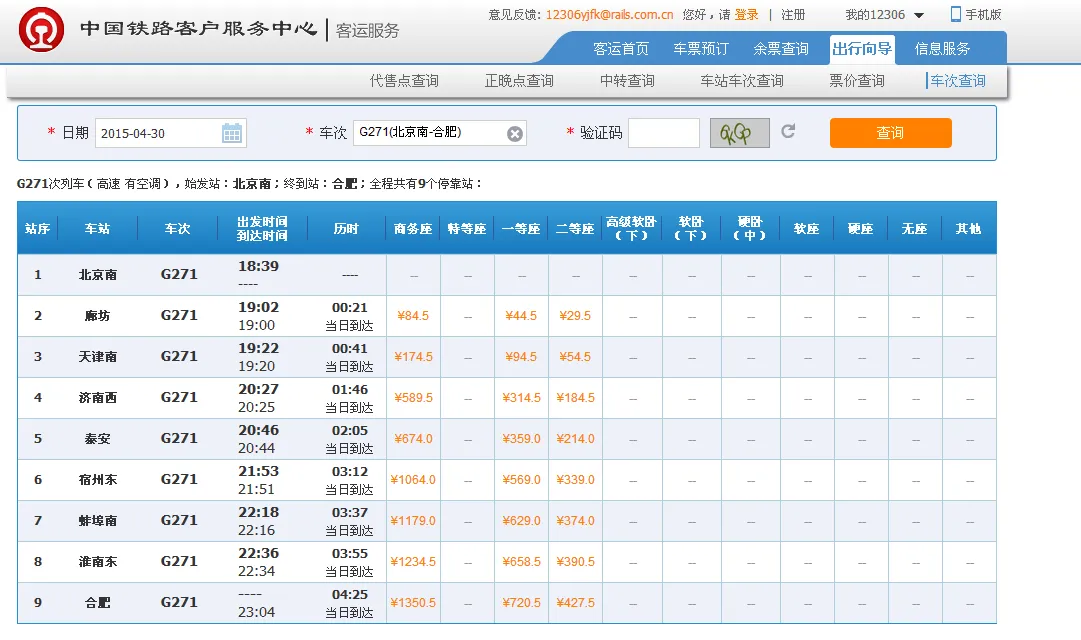
Task: Focus the 车次 train number input
Action: 439,132
